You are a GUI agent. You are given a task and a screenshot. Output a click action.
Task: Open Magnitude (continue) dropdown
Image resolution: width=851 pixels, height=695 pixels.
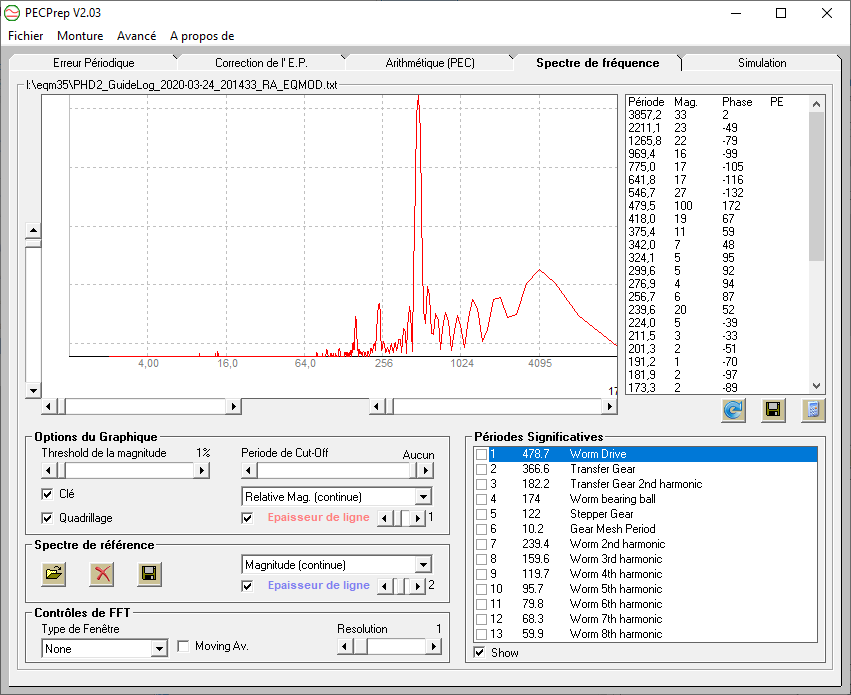pyautogui.click(x=423, y=564)
